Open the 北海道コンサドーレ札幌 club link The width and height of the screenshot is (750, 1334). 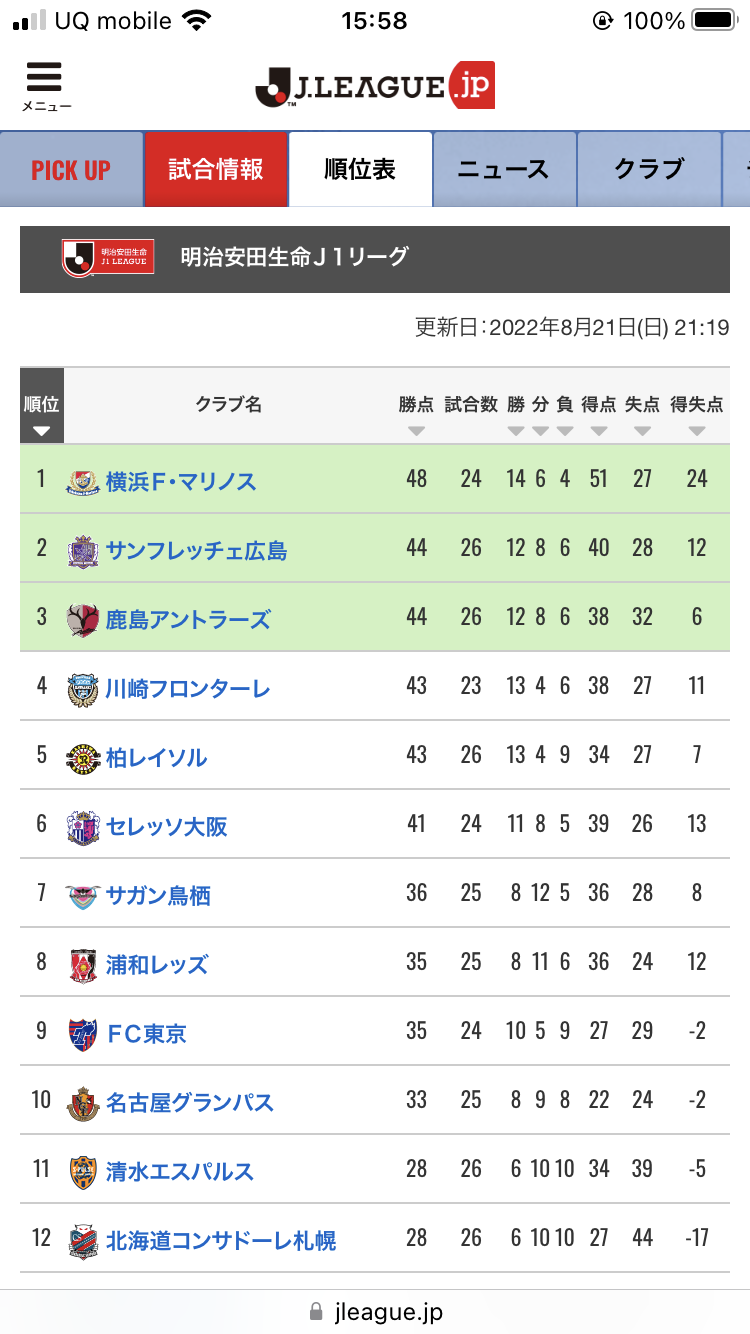[x=221, y=1240]
